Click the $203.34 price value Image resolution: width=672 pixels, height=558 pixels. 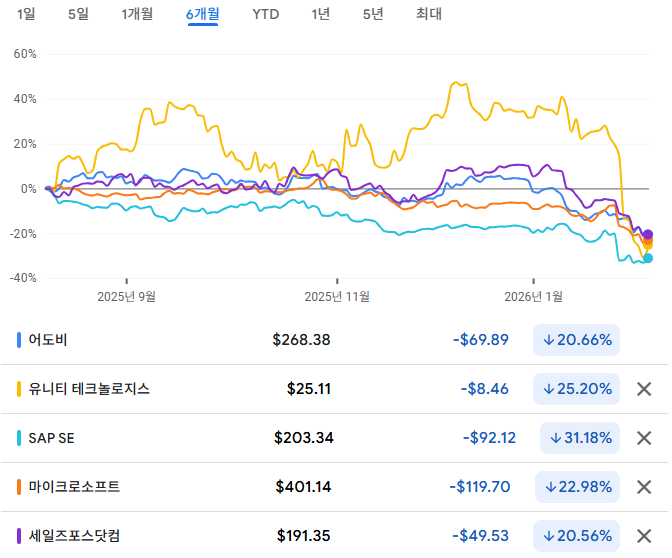coord(303,438)
